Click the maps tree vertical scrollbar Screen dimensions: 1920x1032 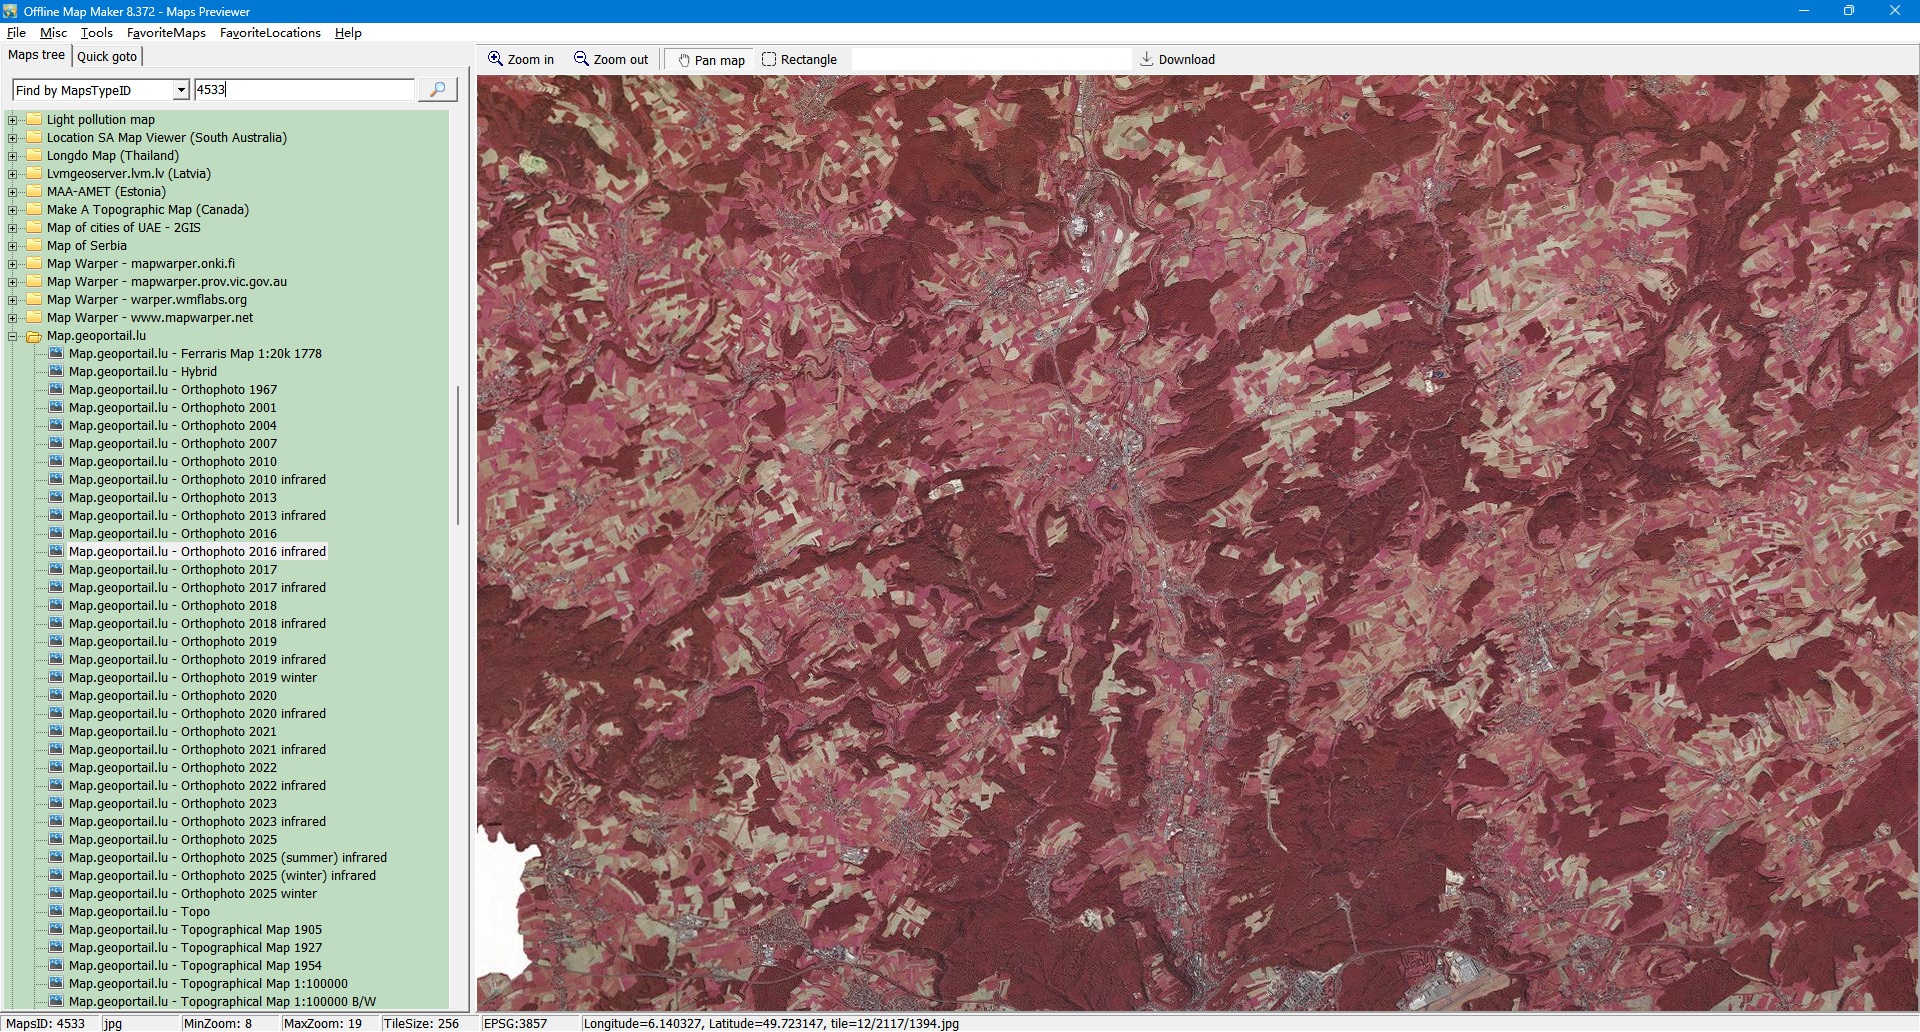(458, 455)
